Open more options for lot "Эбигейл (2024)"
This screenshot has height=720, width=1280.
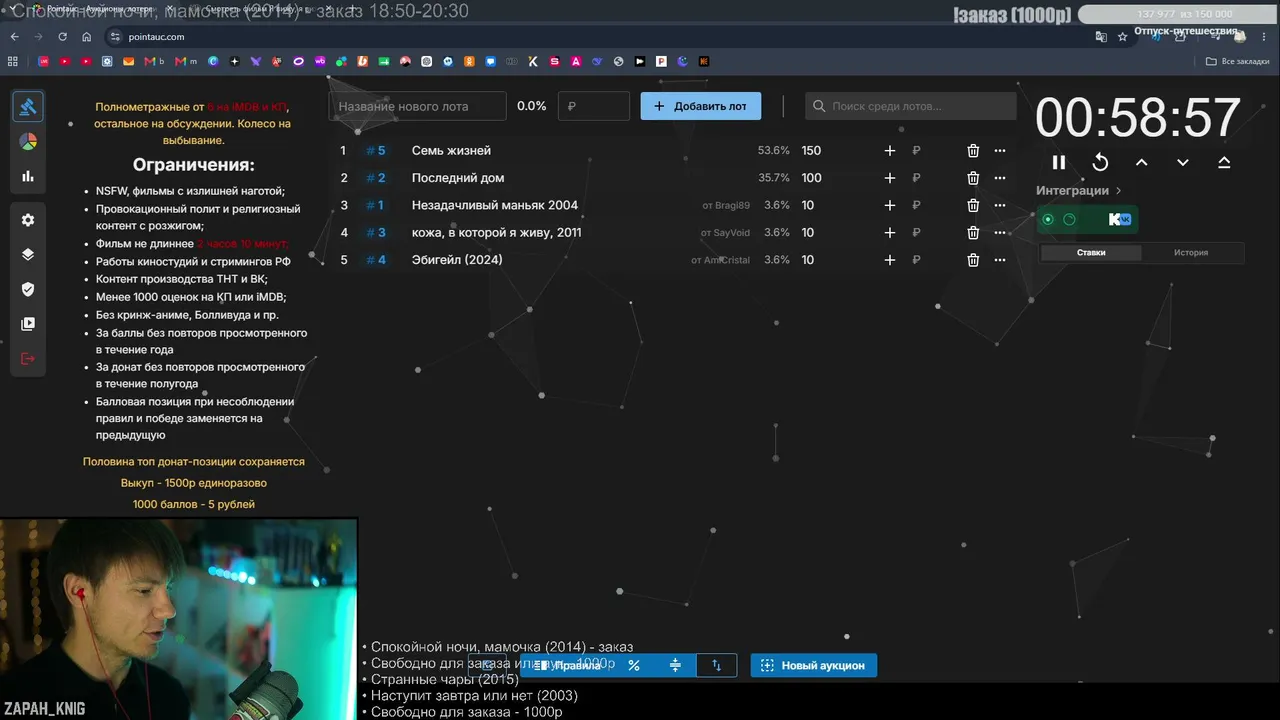(1000, 260)
